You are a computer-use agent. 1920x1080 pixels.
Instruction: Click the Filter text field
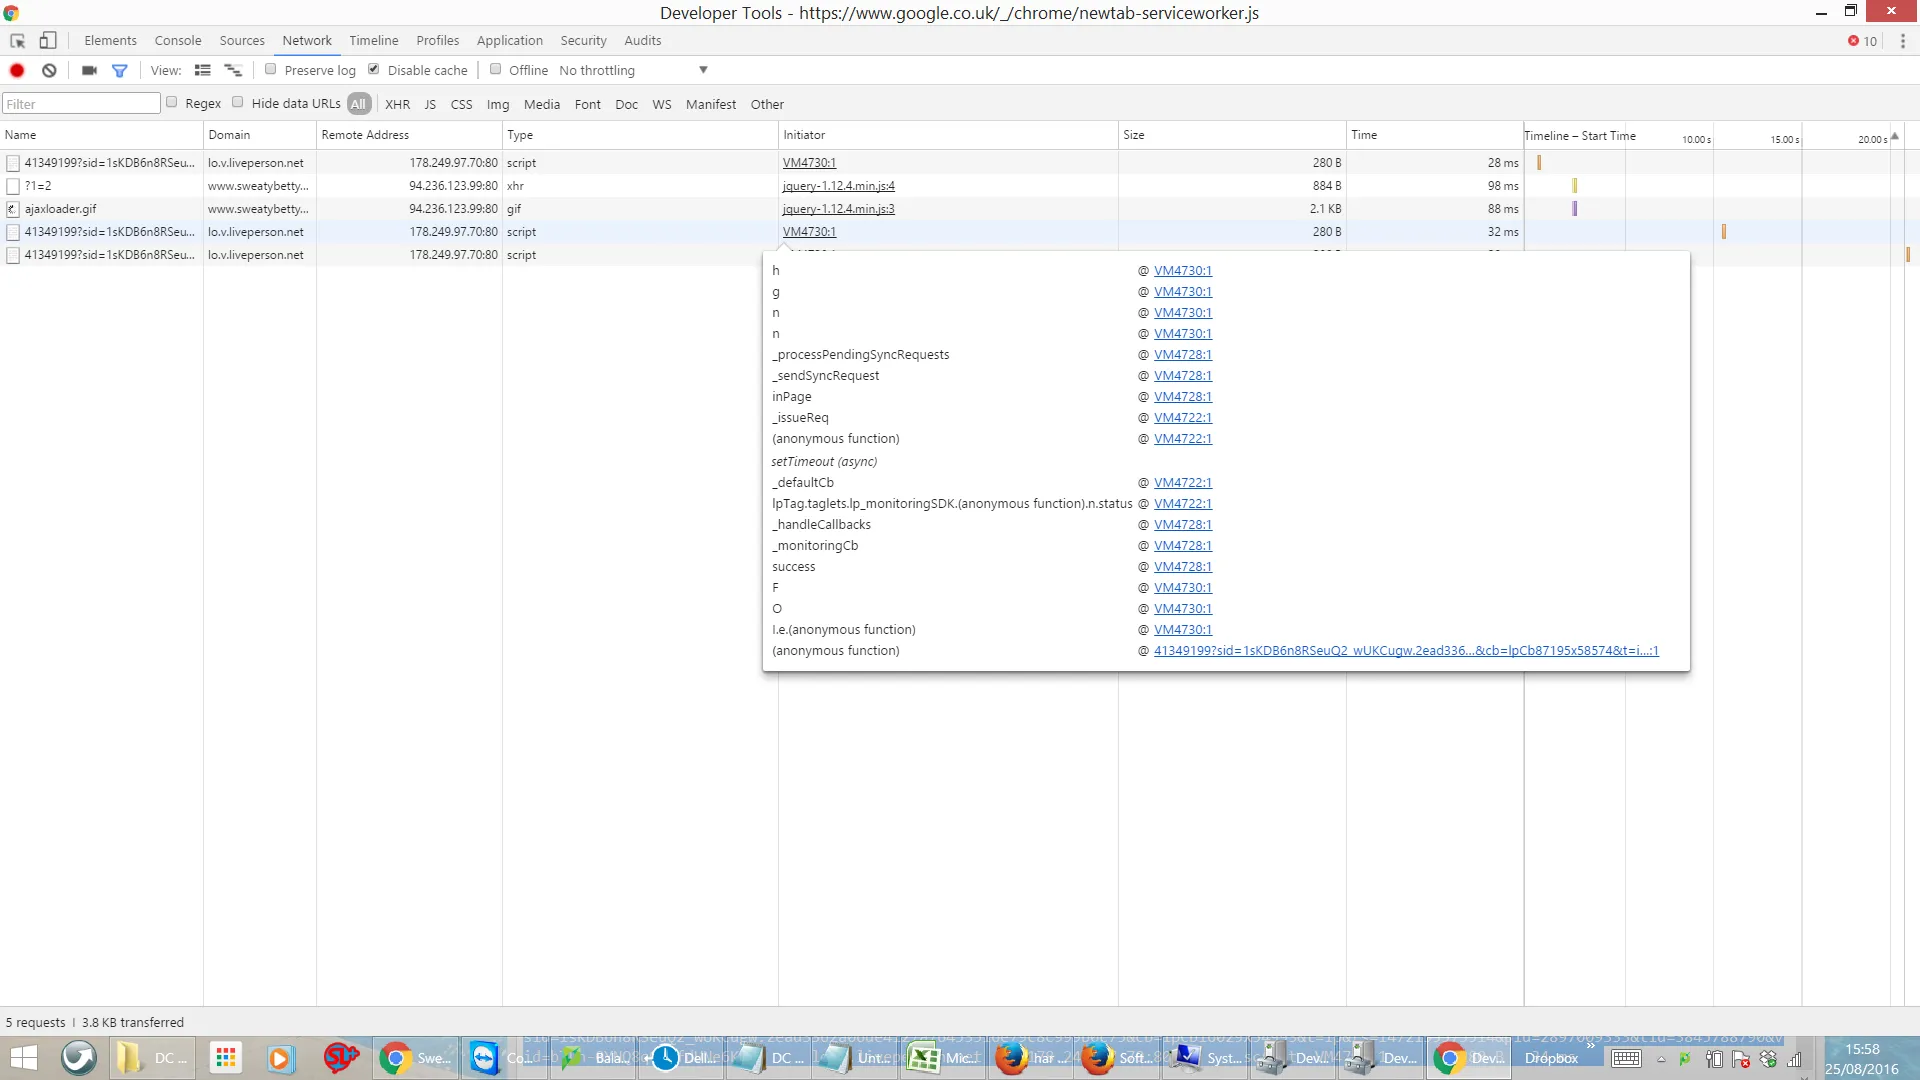coord(80,104)
